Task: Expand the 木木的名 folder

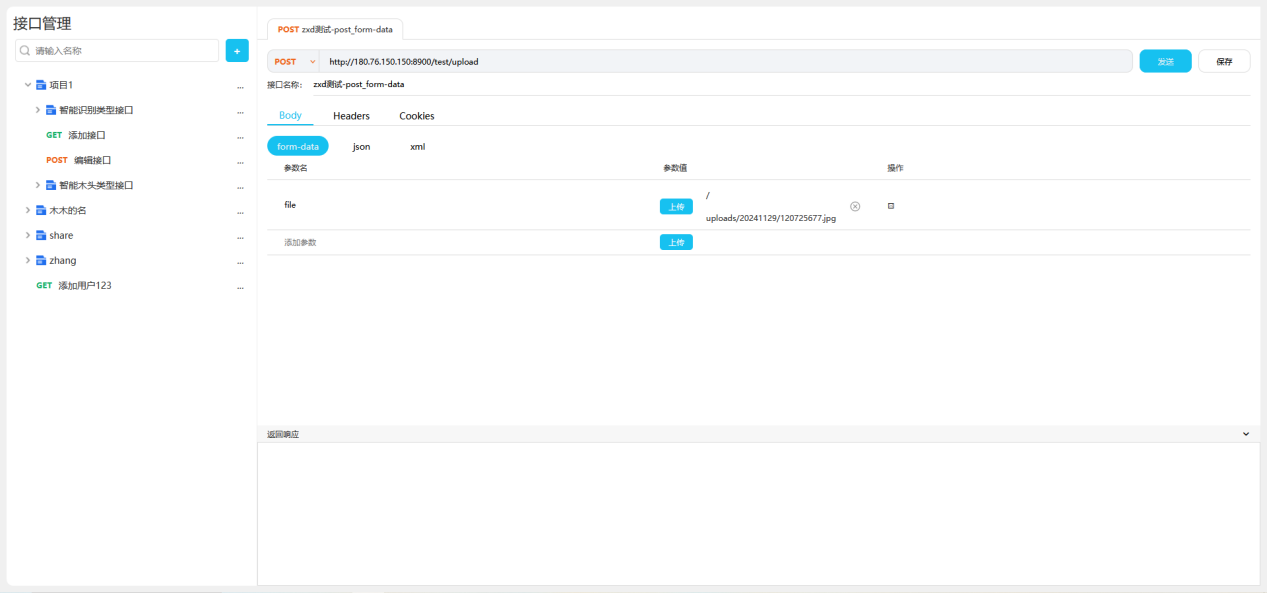Action: 28,210
